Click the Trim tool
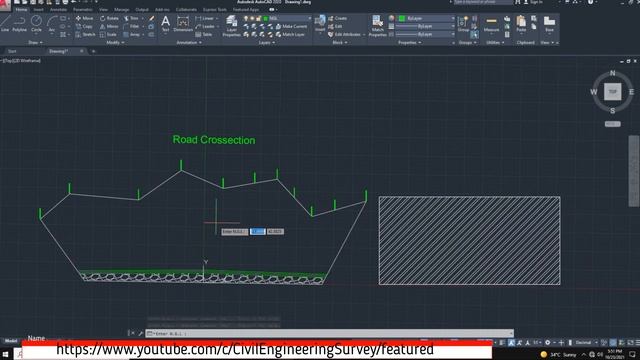 [x=131, y=18]
